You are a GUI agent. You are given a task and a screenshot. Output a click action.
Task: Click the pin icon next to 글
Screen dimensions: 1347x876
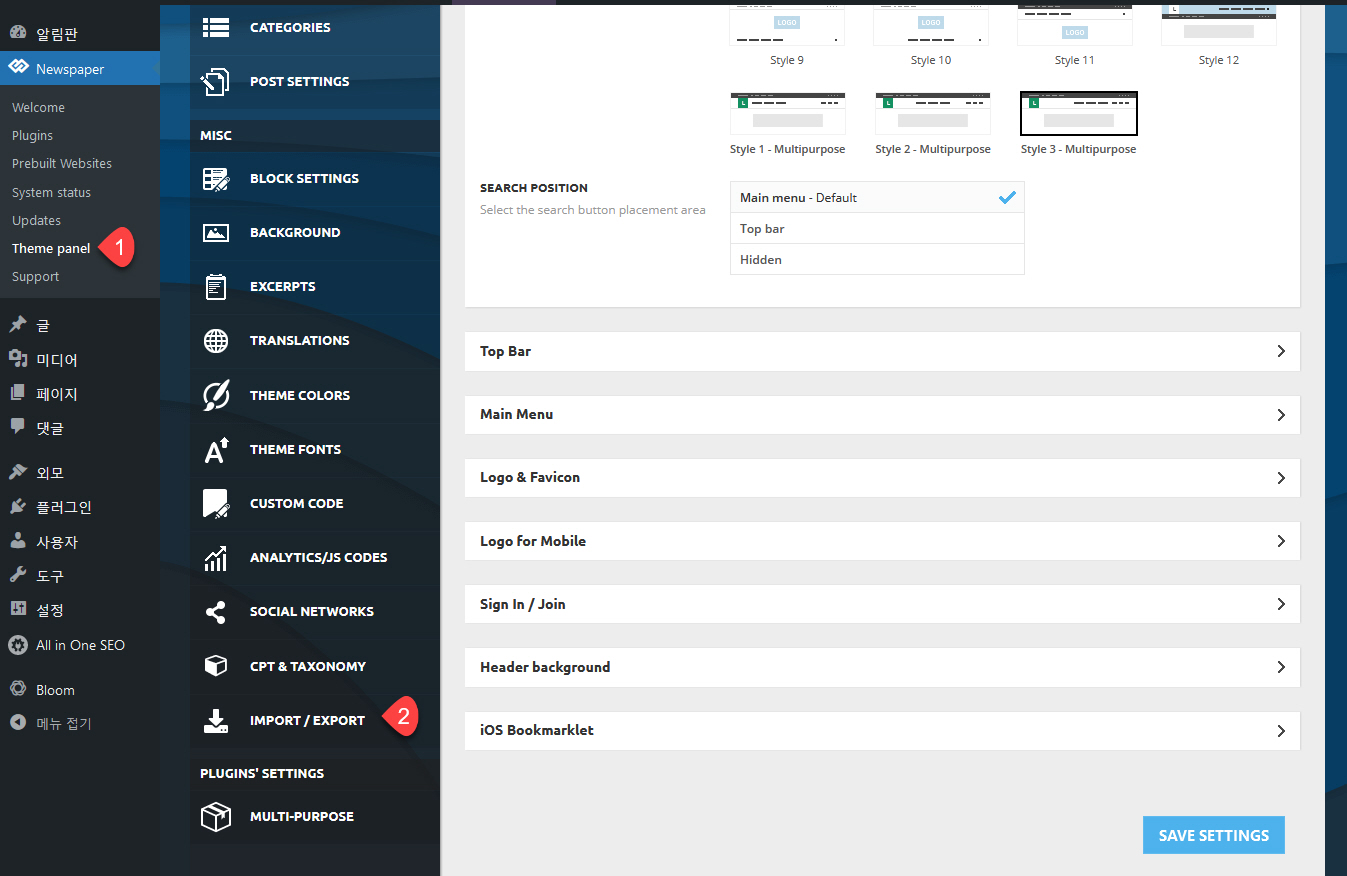tap(18, 325)
